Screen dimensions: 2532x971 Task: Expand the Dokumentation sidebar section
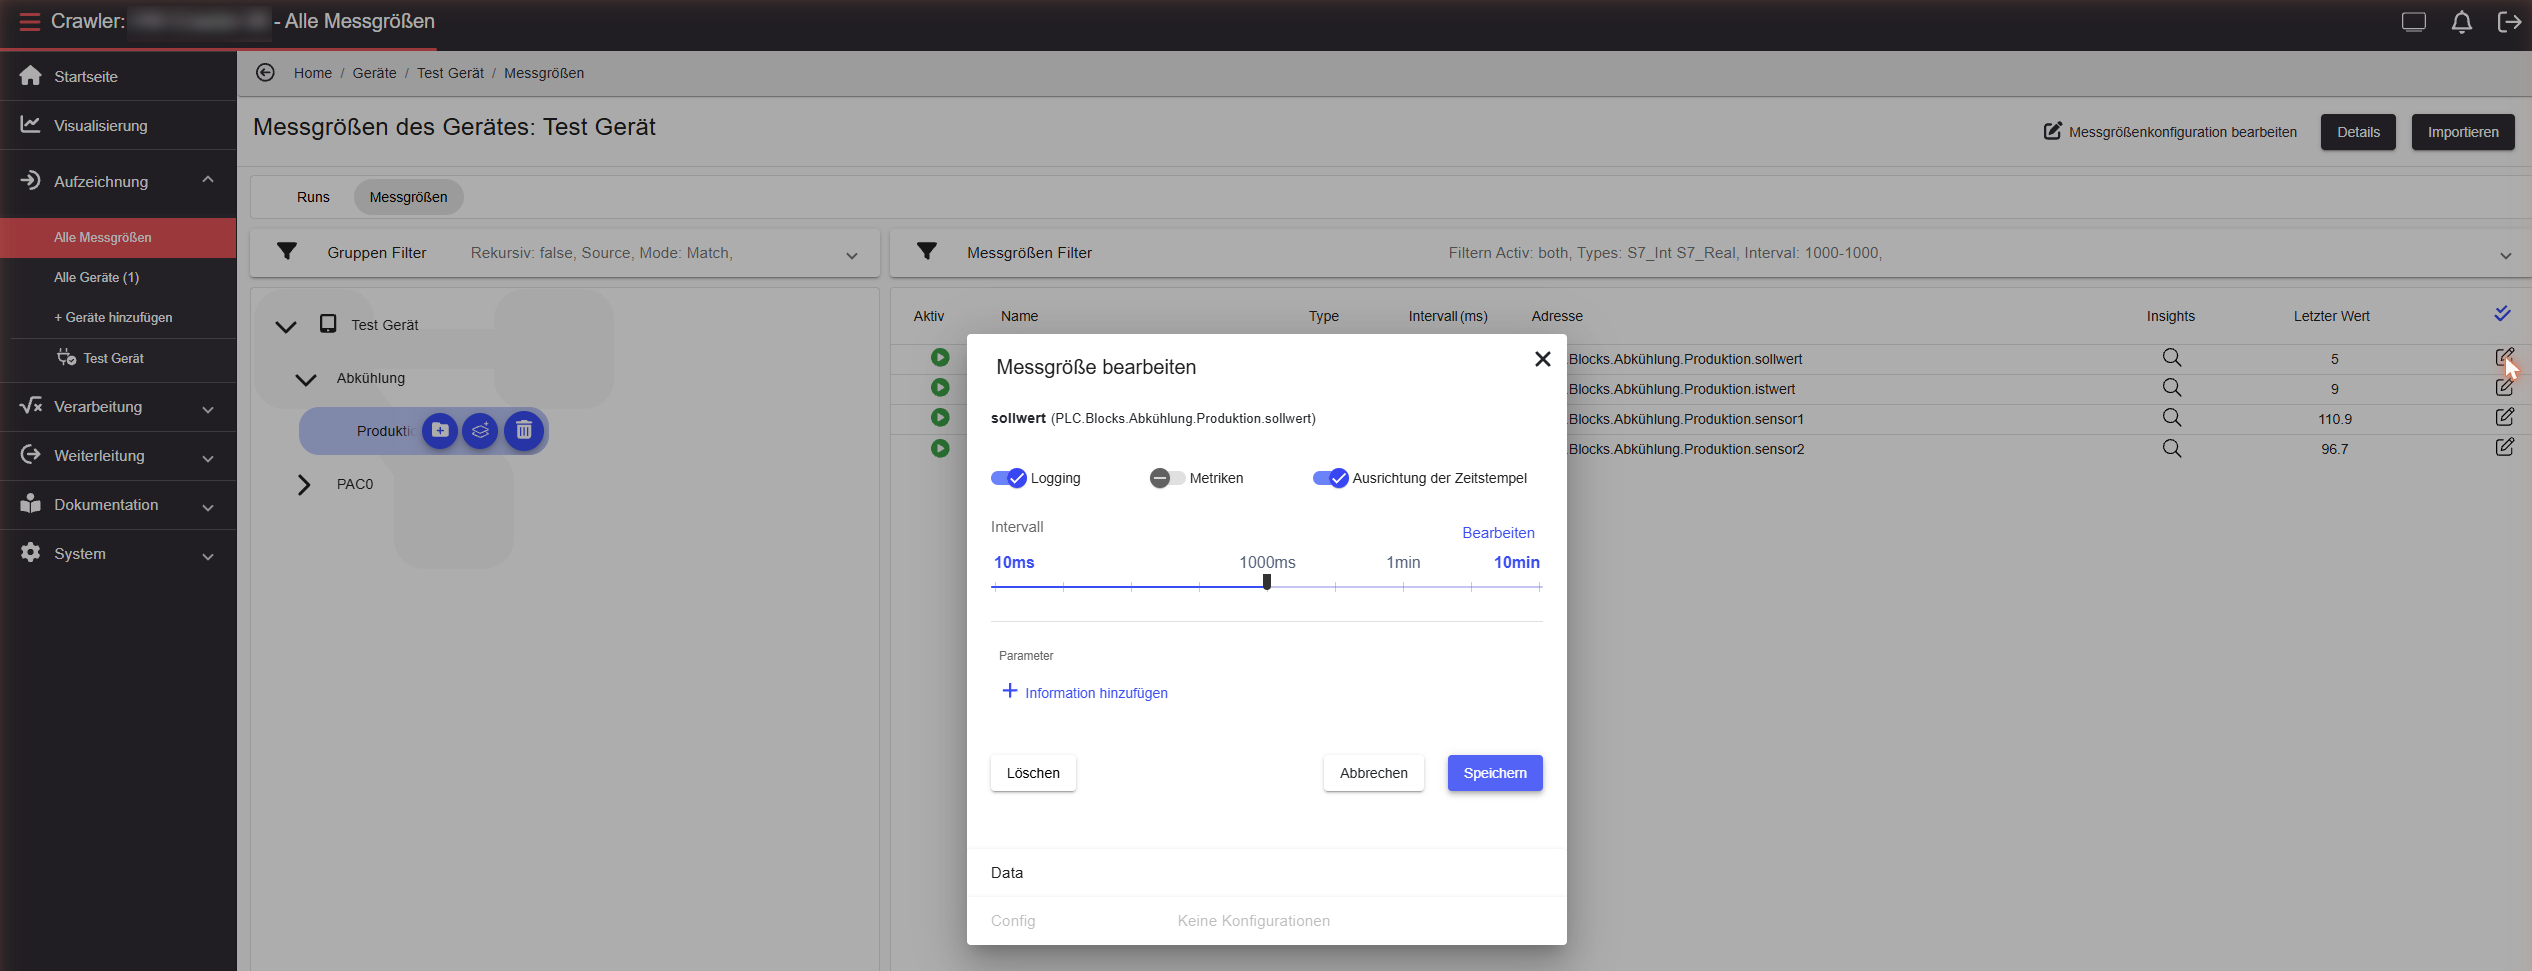(x=208, y=507)
